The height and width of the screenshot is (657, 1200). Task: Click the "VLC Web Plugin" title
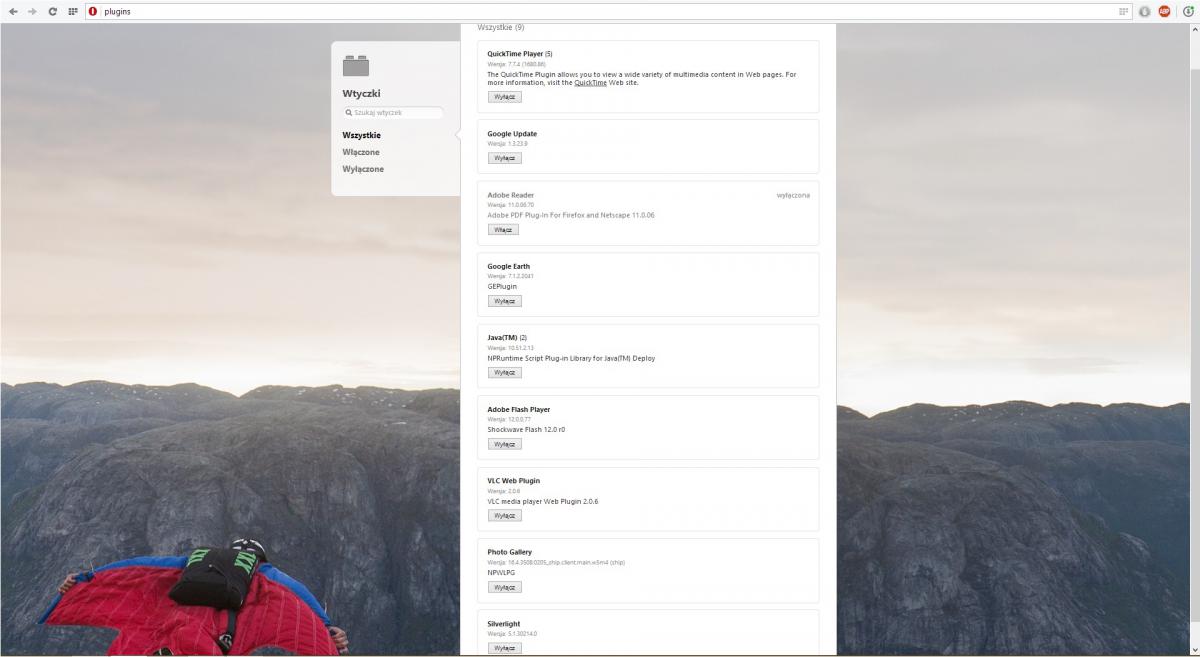tap(514, 481)
